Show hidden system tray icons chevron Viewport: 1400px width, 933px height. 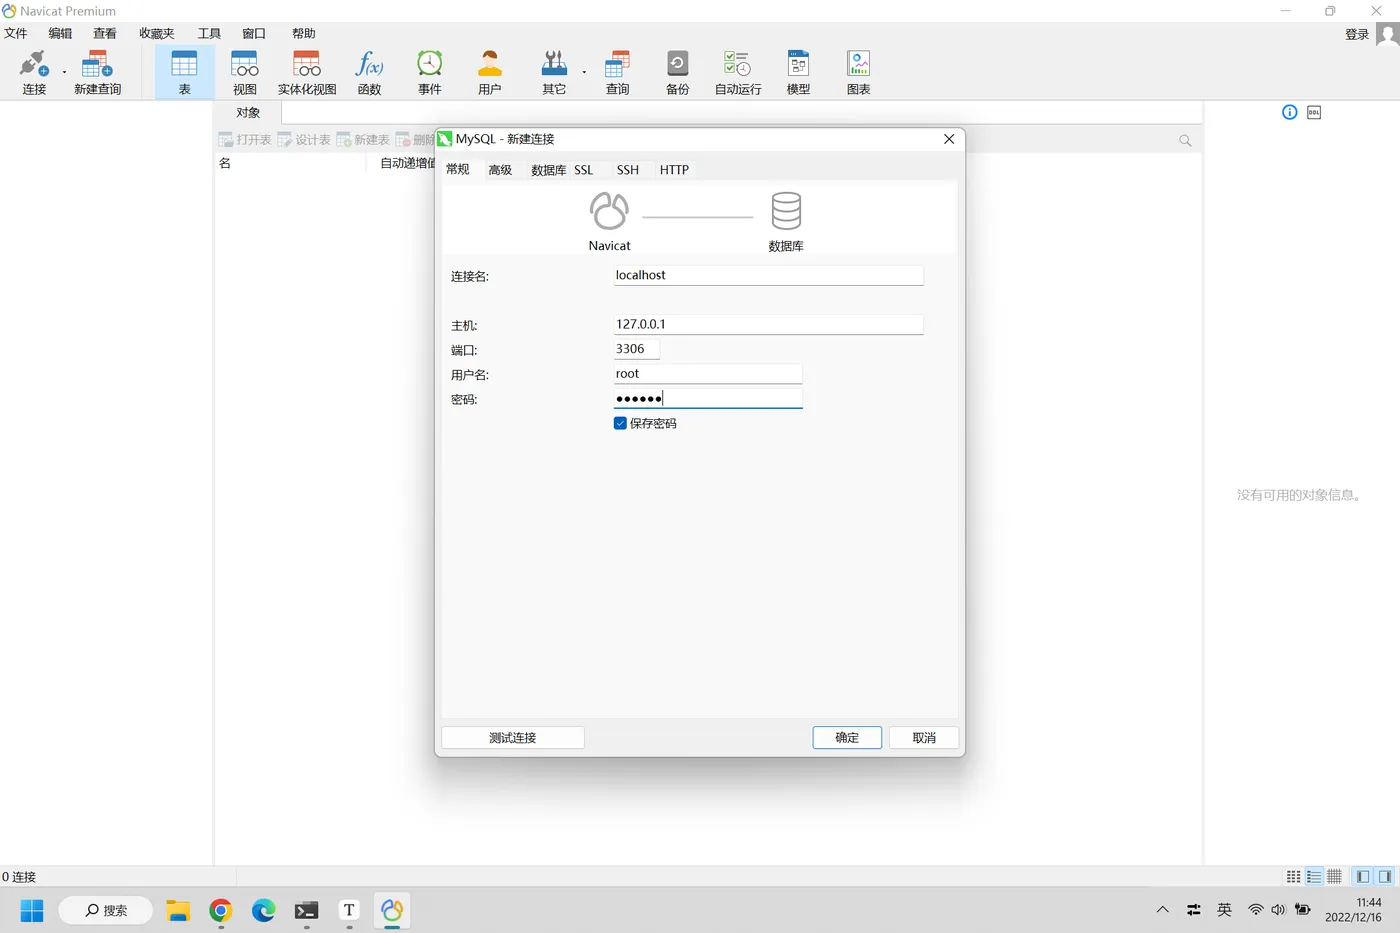1162,910
